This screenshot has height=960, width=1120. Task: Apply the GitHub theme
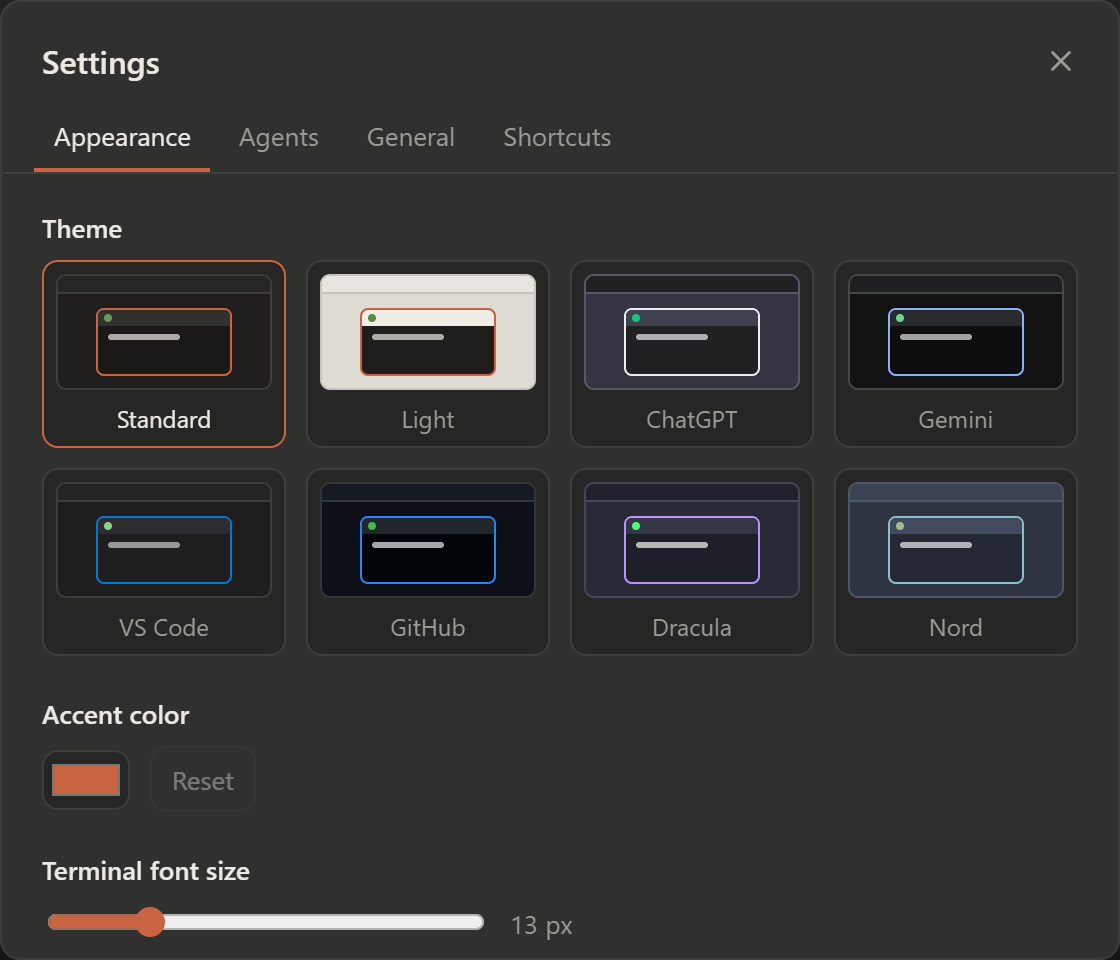428,561
